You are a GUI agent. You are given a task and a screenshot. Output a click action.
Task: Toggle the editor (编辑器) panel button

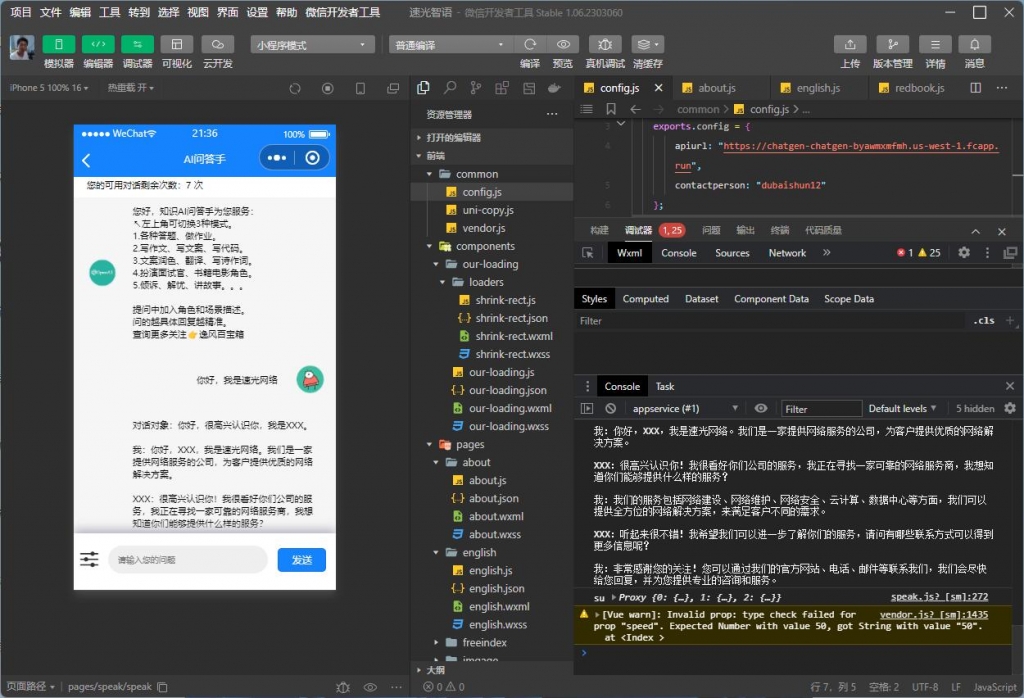[x=98, y=44]
